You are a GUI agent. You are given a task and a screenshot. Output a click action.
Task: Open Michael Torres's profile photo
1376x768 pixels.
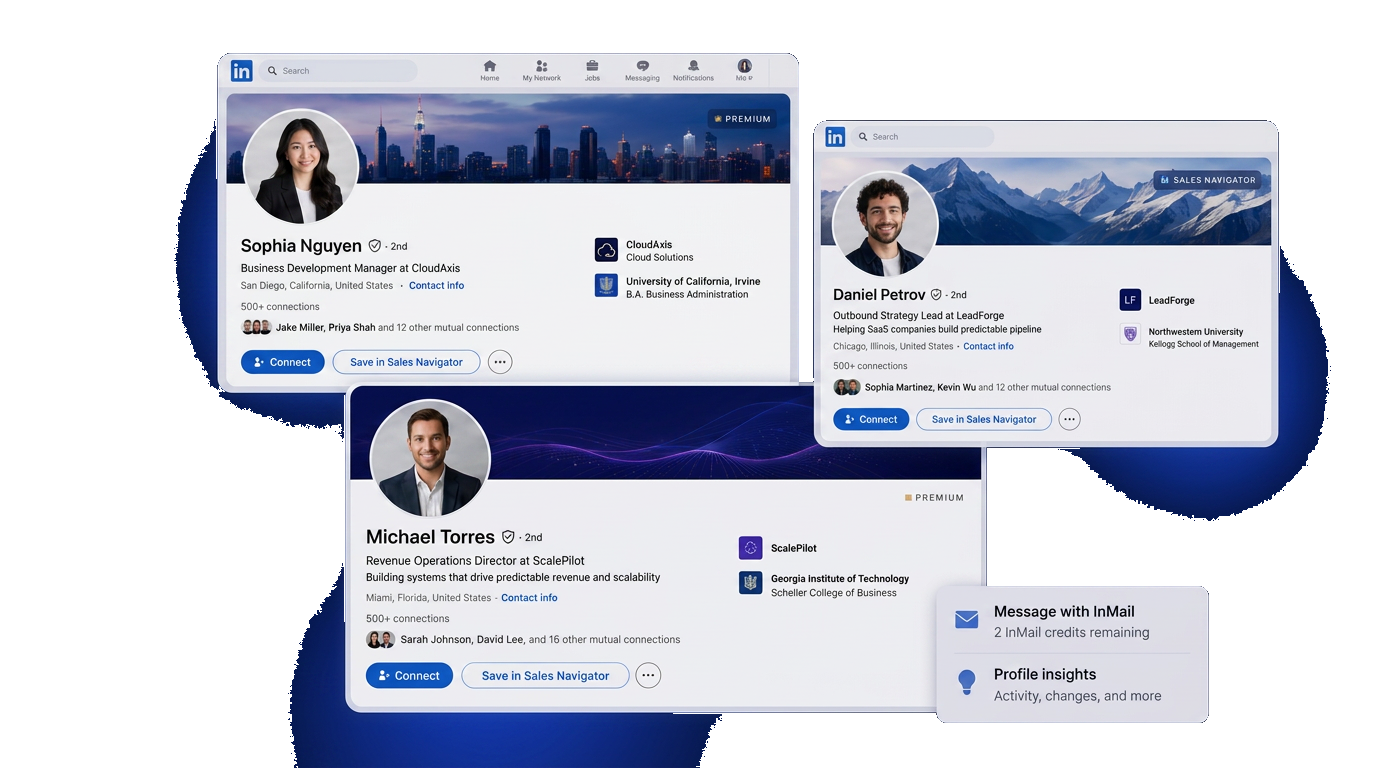pos(430,459)
